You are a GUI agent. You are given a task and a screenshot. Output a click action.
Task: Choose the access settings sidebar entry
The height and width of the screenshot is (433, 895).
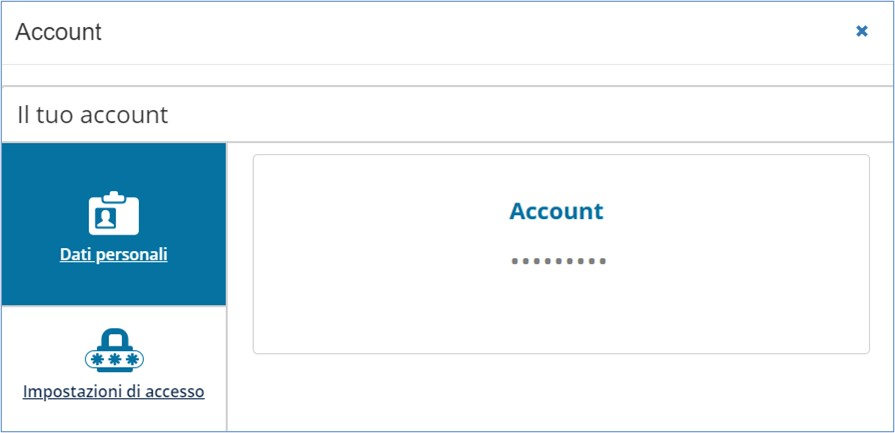(x=114, y=369)
